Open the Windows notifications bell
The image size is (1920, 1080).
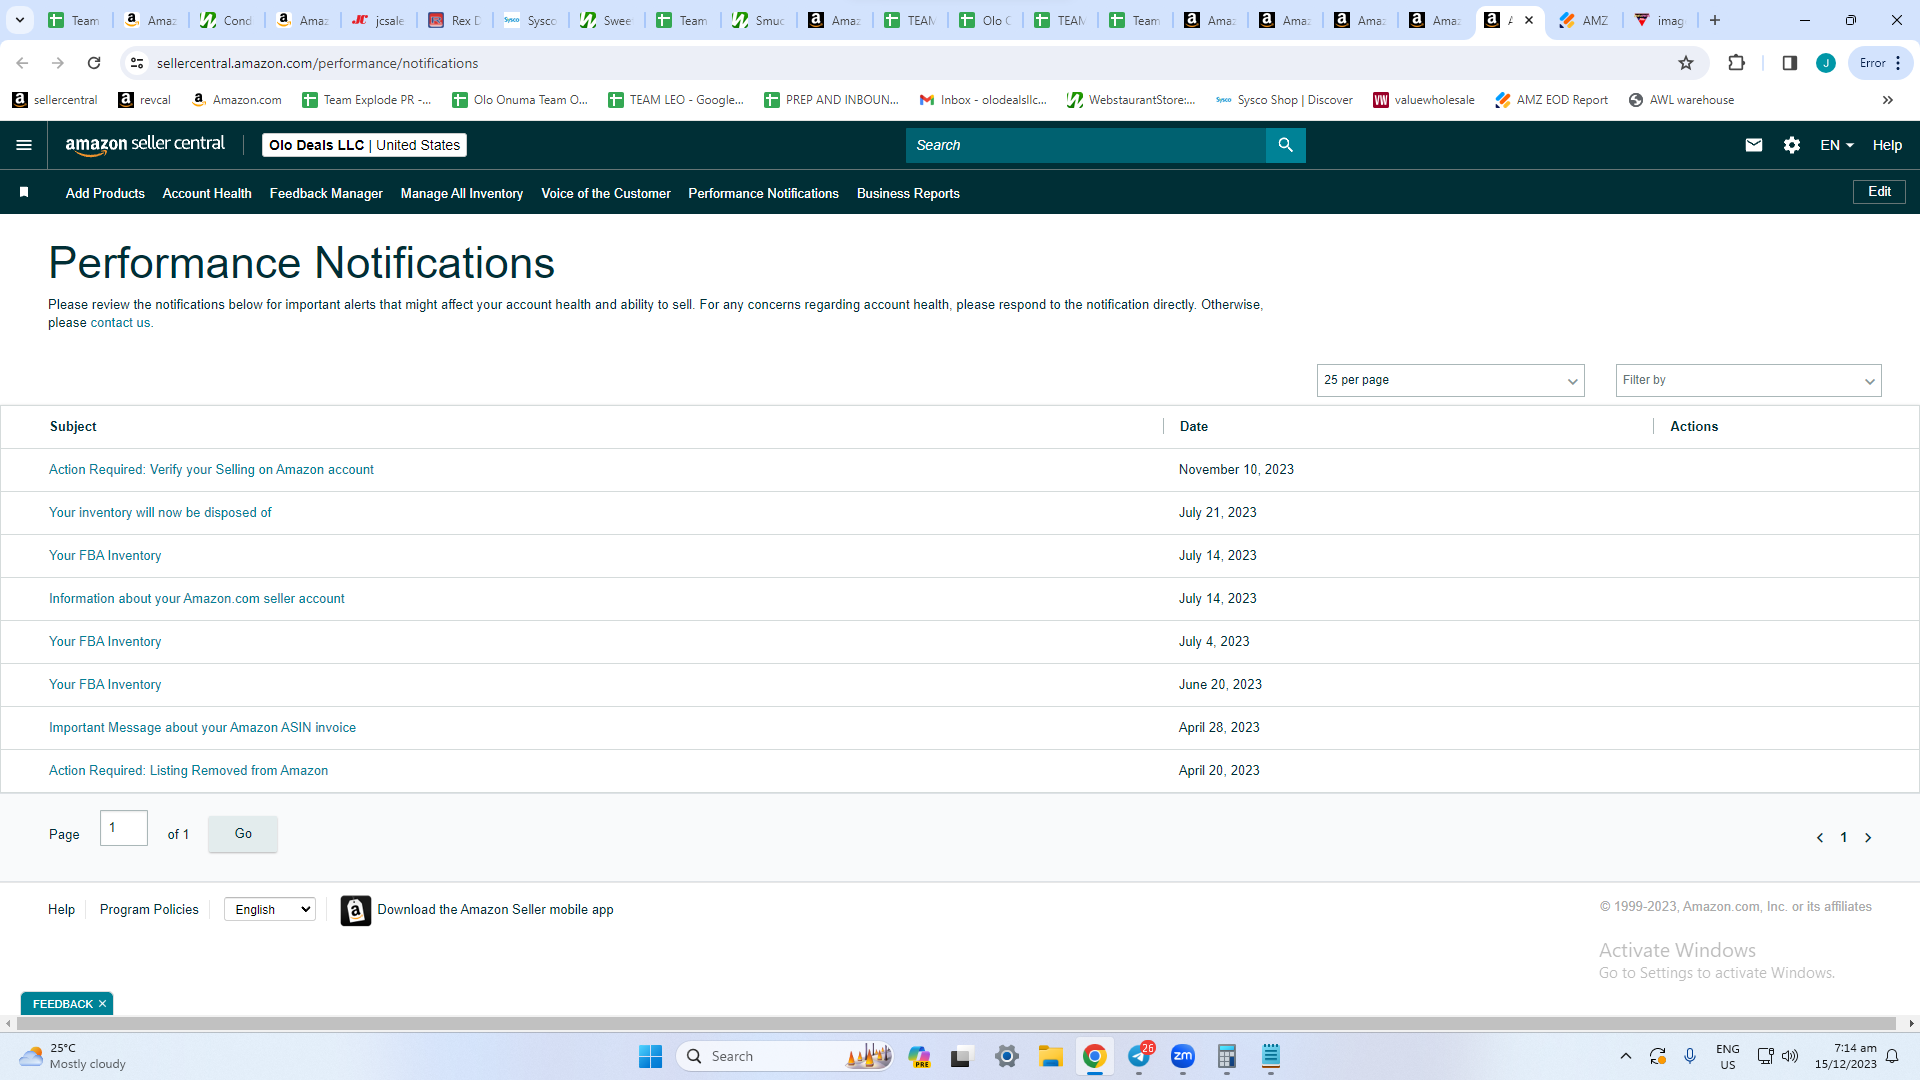pos(1892,1056)
